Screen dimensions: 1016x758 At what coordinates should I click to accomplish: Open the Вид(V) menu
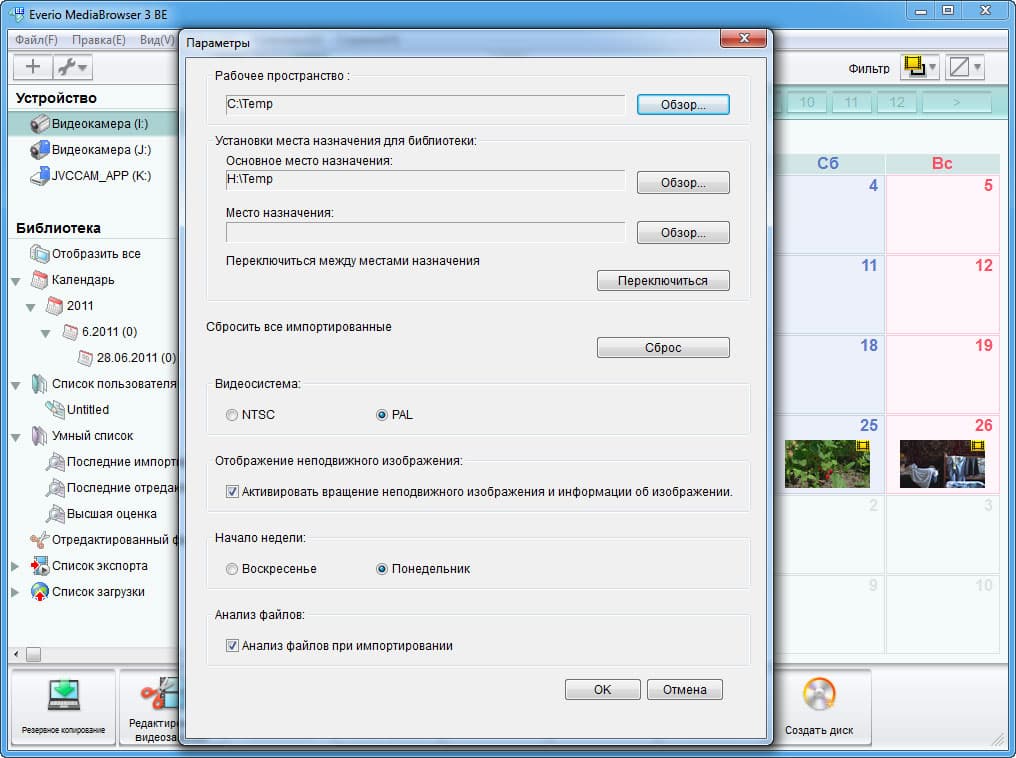pyautogui.click(x=157, y=40)
